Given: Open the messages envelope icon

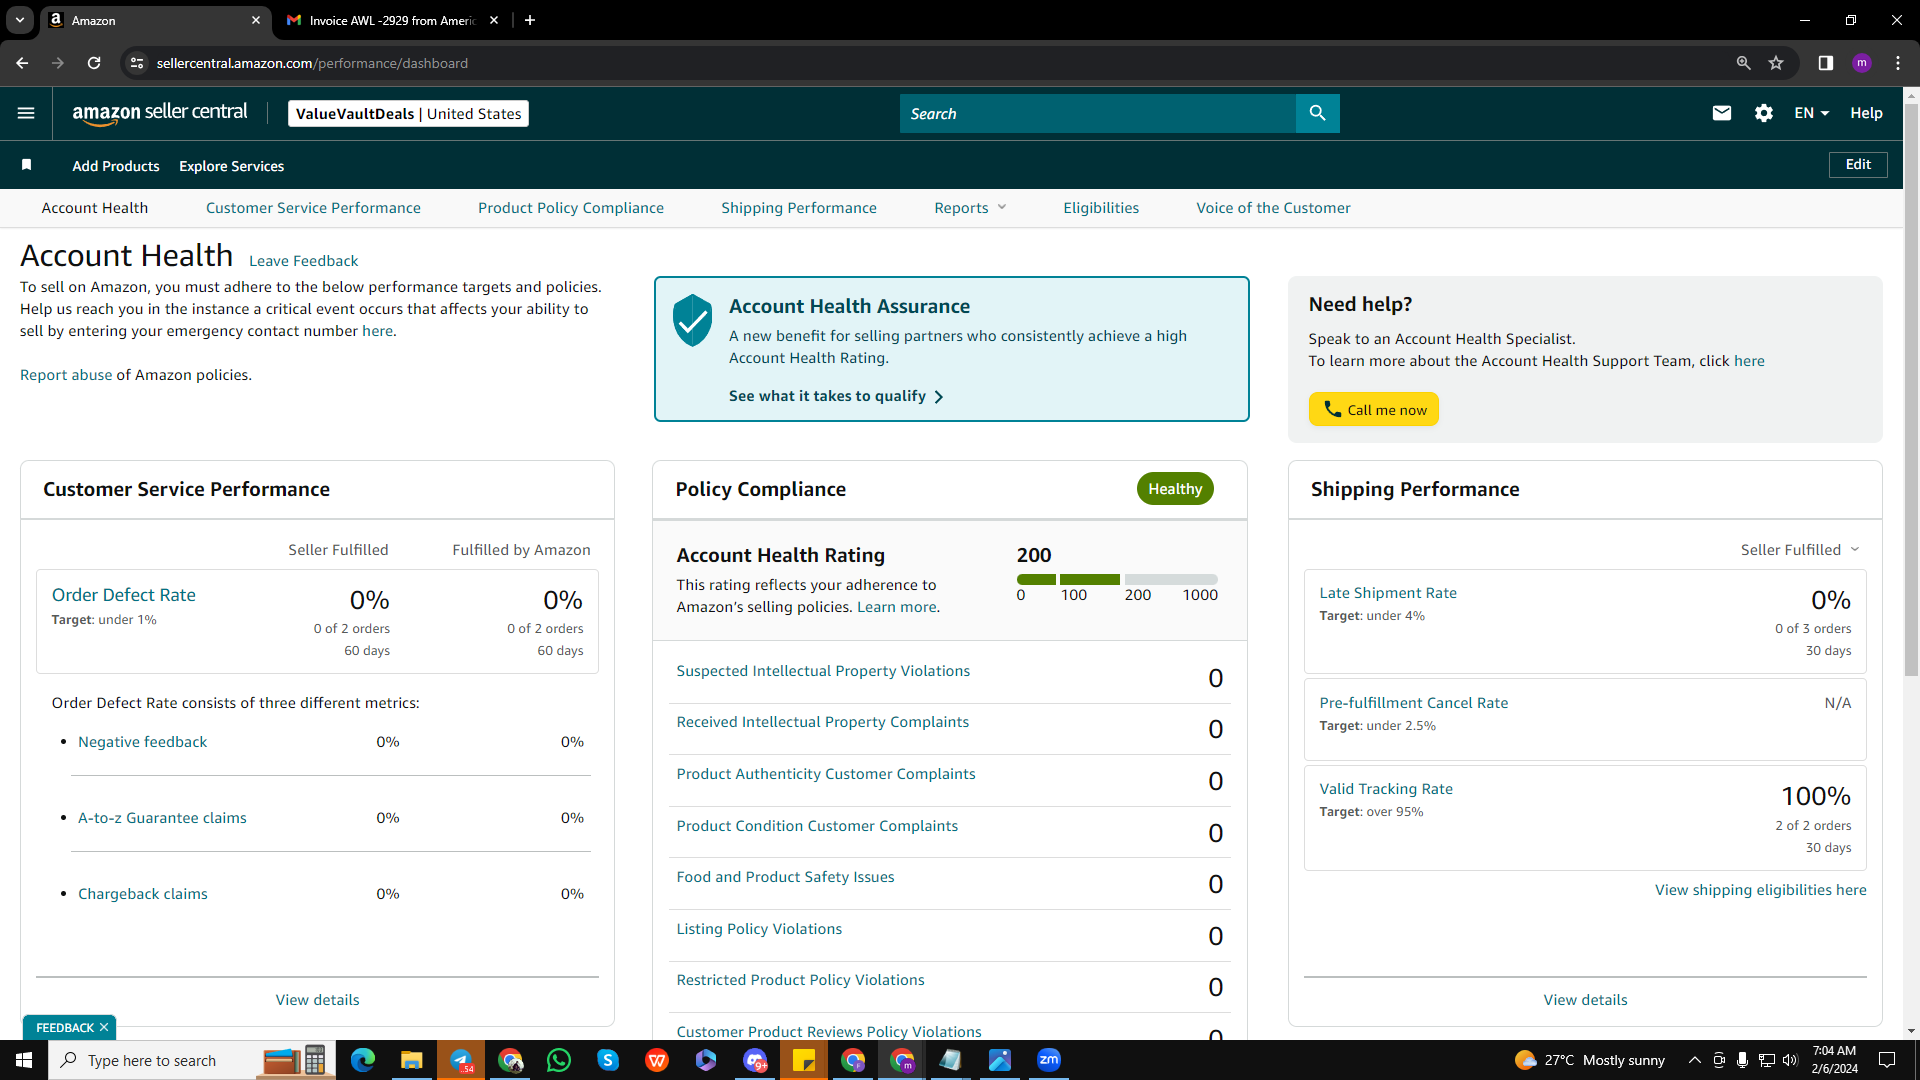Looking at the screenshot, I should 1721,113.
